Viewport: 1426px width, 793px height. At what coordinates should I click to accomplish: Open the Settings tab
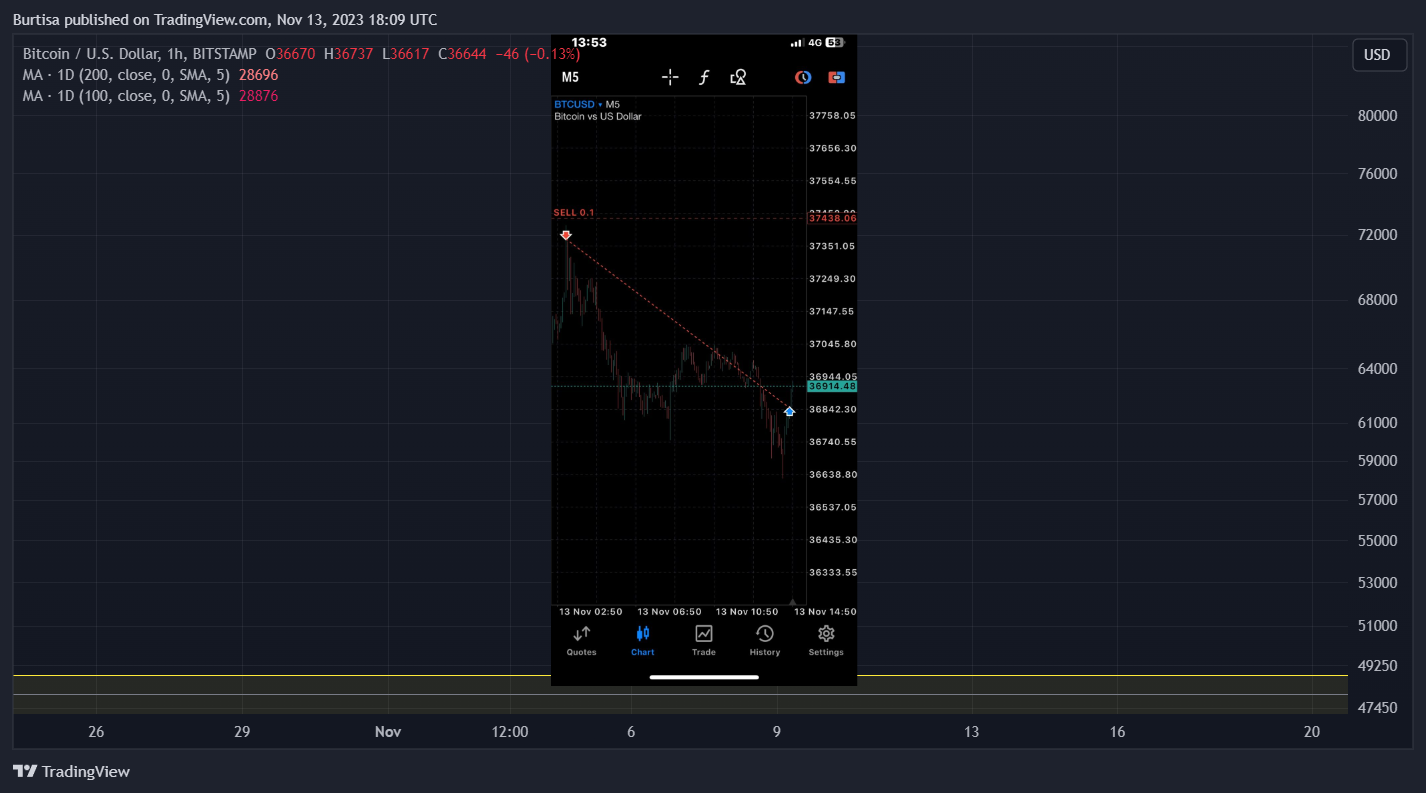pyautogui.click(x=826, y=640)
